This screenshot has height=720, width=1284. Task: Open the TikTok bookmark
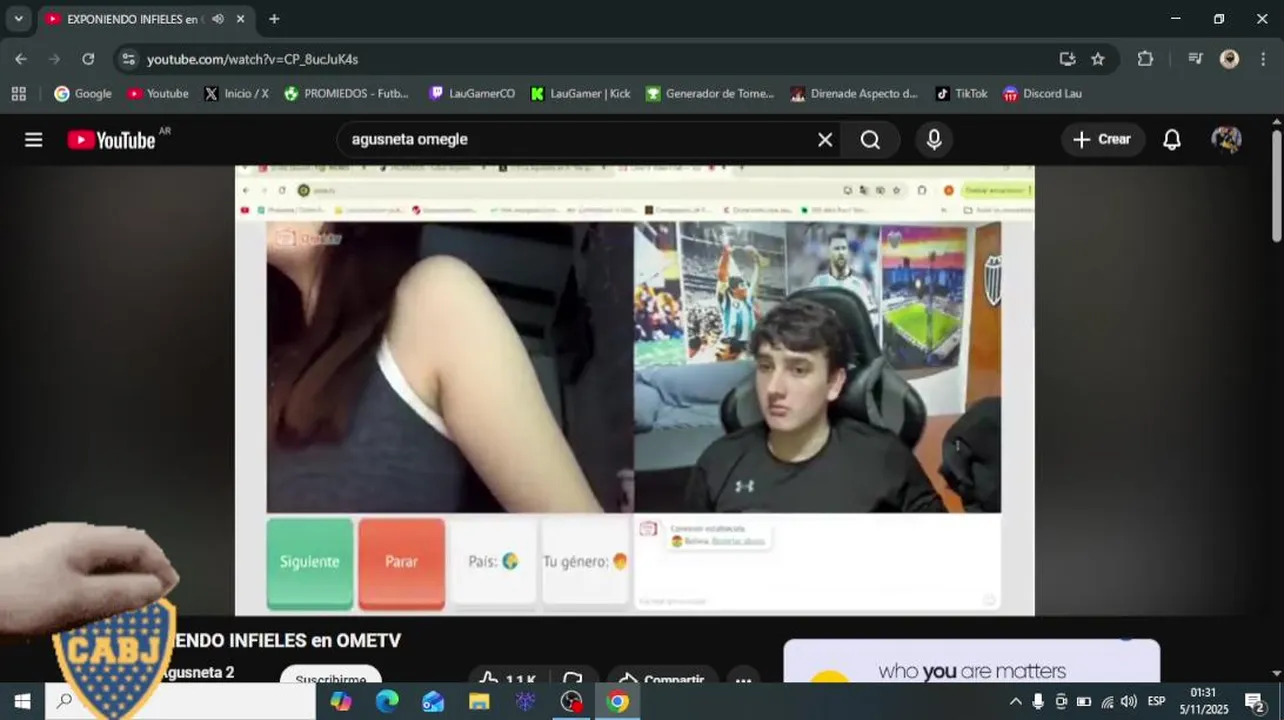click(961, 93)
